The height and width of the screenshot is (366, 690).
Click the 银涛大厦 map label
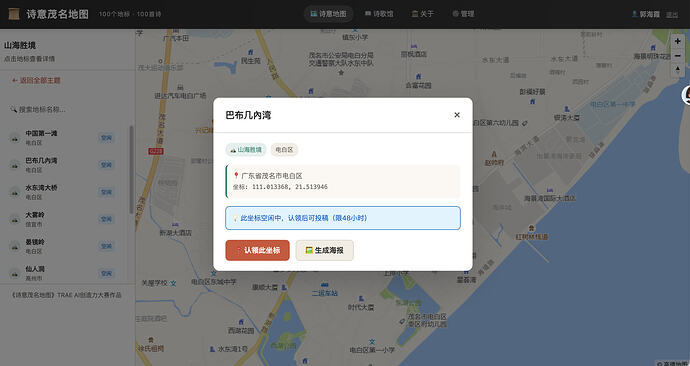pyautogui.click(x=566, y=117)
